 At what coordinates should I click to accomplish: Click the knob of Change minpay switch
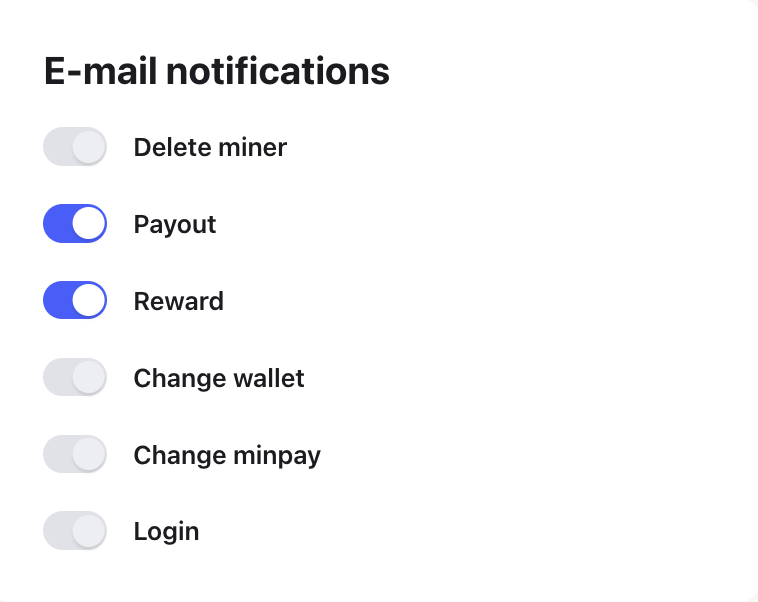pos(89,455)
